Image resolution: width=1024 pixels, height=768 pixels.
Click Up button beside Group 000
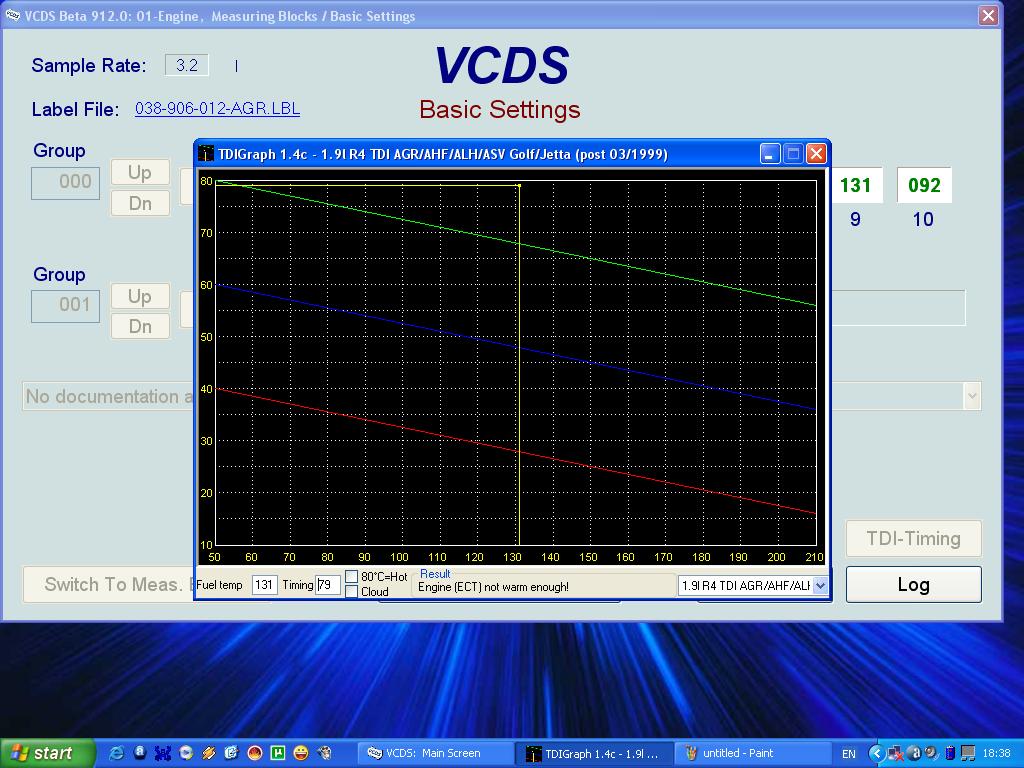click(x=140, y=172)
